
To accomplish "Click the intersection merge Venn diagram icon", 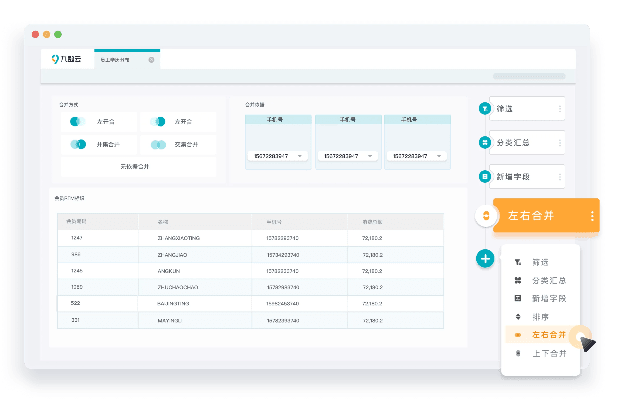I will 158,144.
